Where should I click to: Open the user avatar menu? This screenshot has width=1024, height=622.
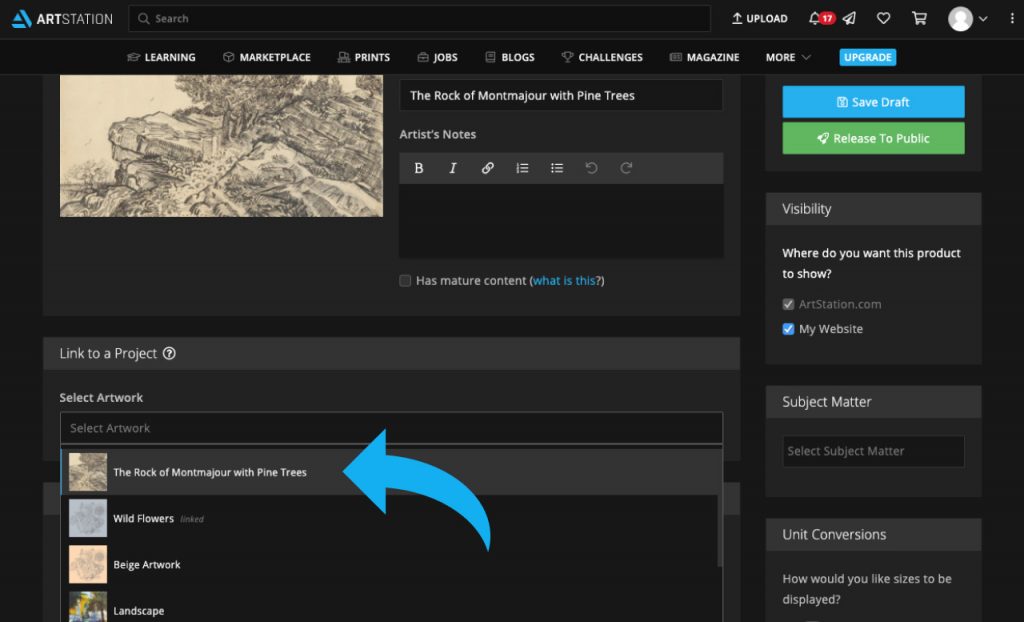click(x=961, y=19)
